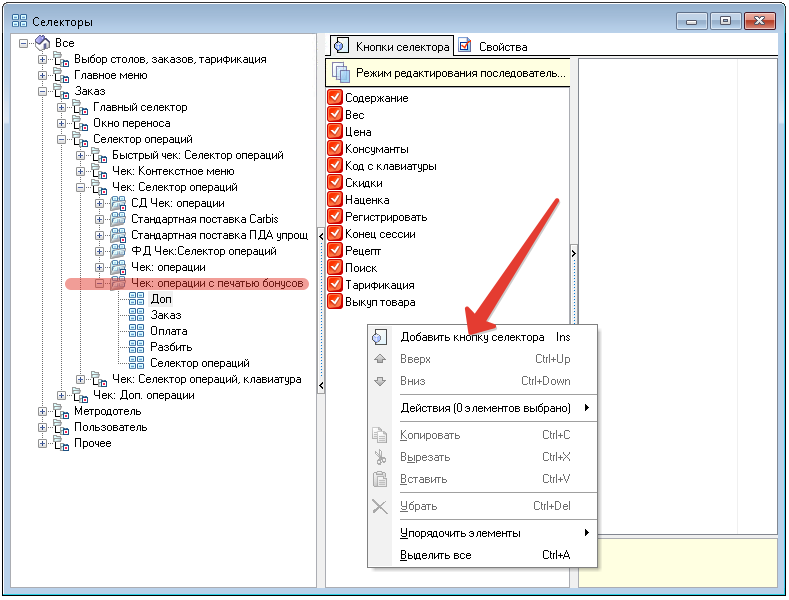Screen dimensions: 789x600
Task: Click the folder icon of Главный селектор
Action: pos(81,107)
